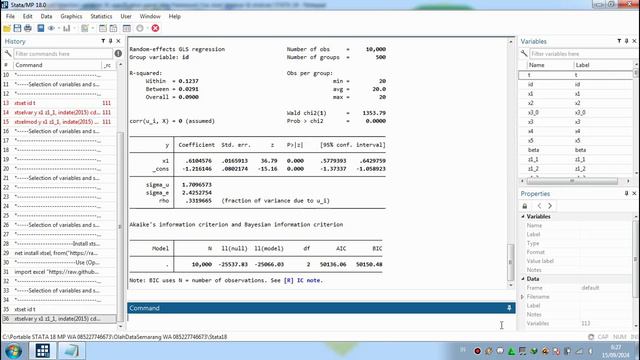This screenshot has width=640, height=360.
Task: Click the Results window vertical scrollbar thumb
Action: coord(510,262)
